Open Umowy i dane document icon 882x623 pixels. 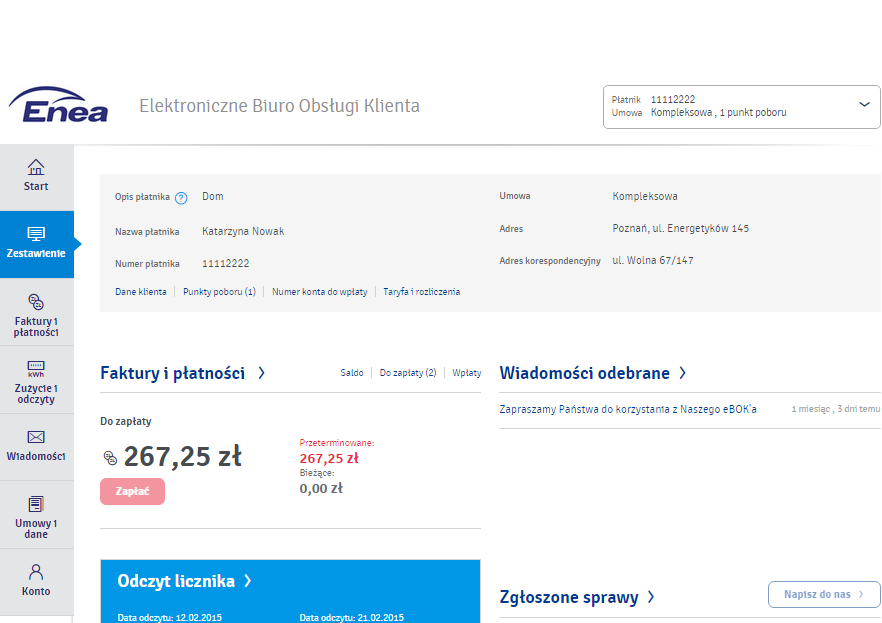(x=36, y=504)
